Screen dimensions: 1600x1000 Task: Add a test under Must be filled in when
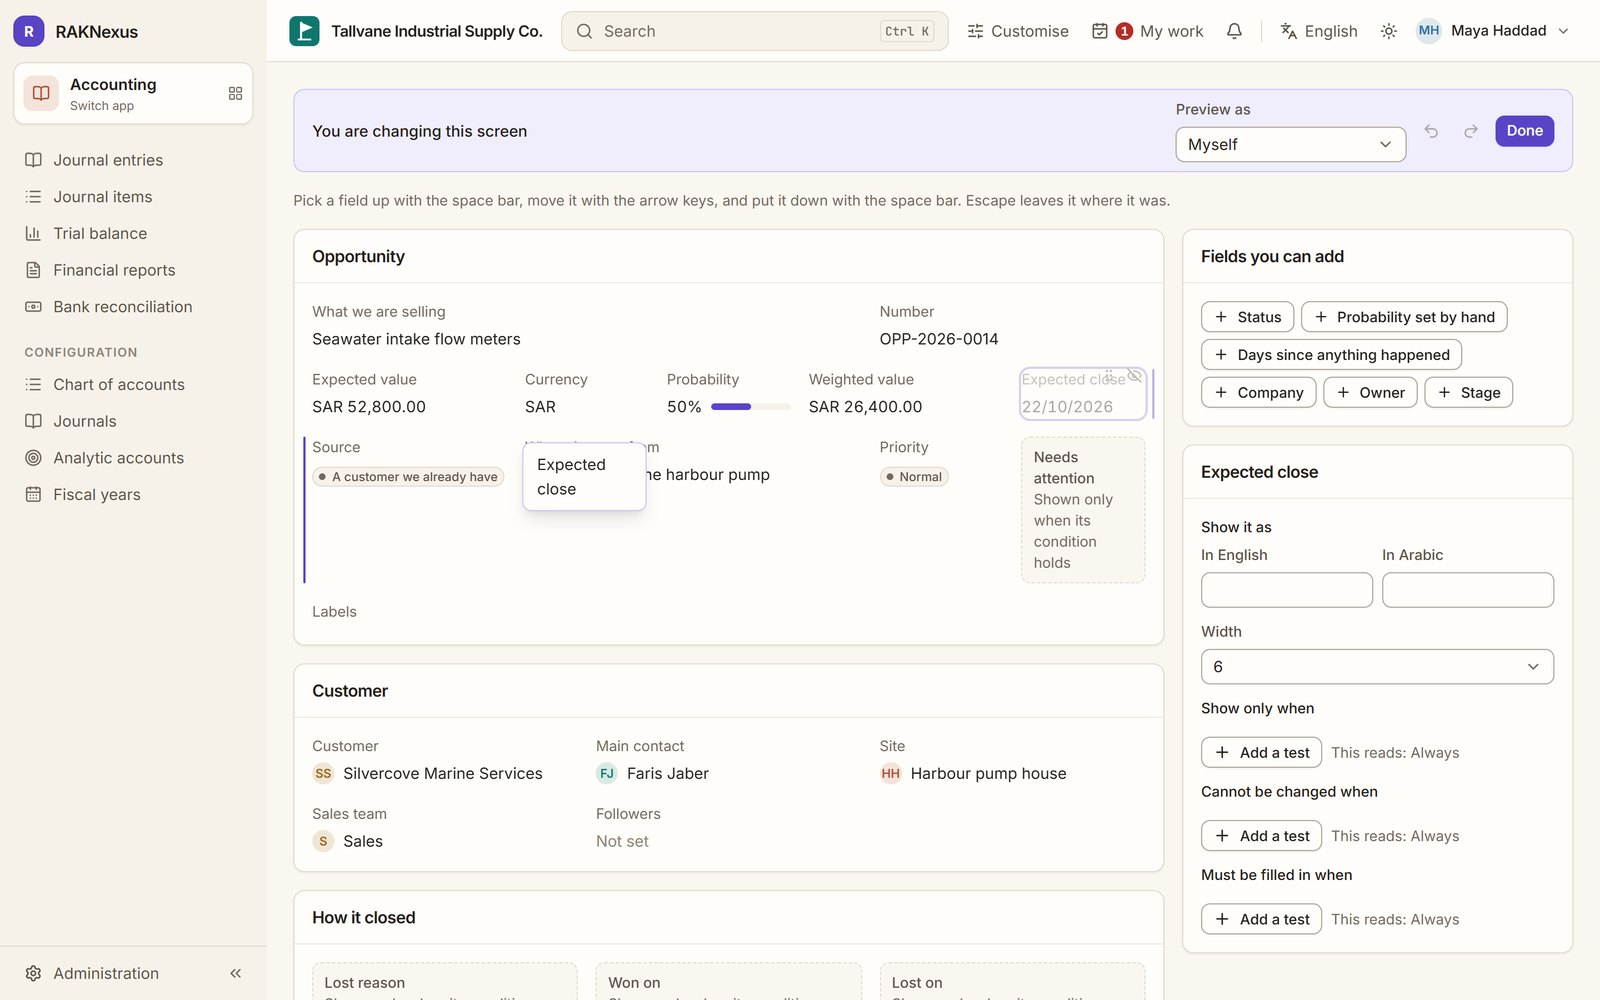[x=1261, y=919]
